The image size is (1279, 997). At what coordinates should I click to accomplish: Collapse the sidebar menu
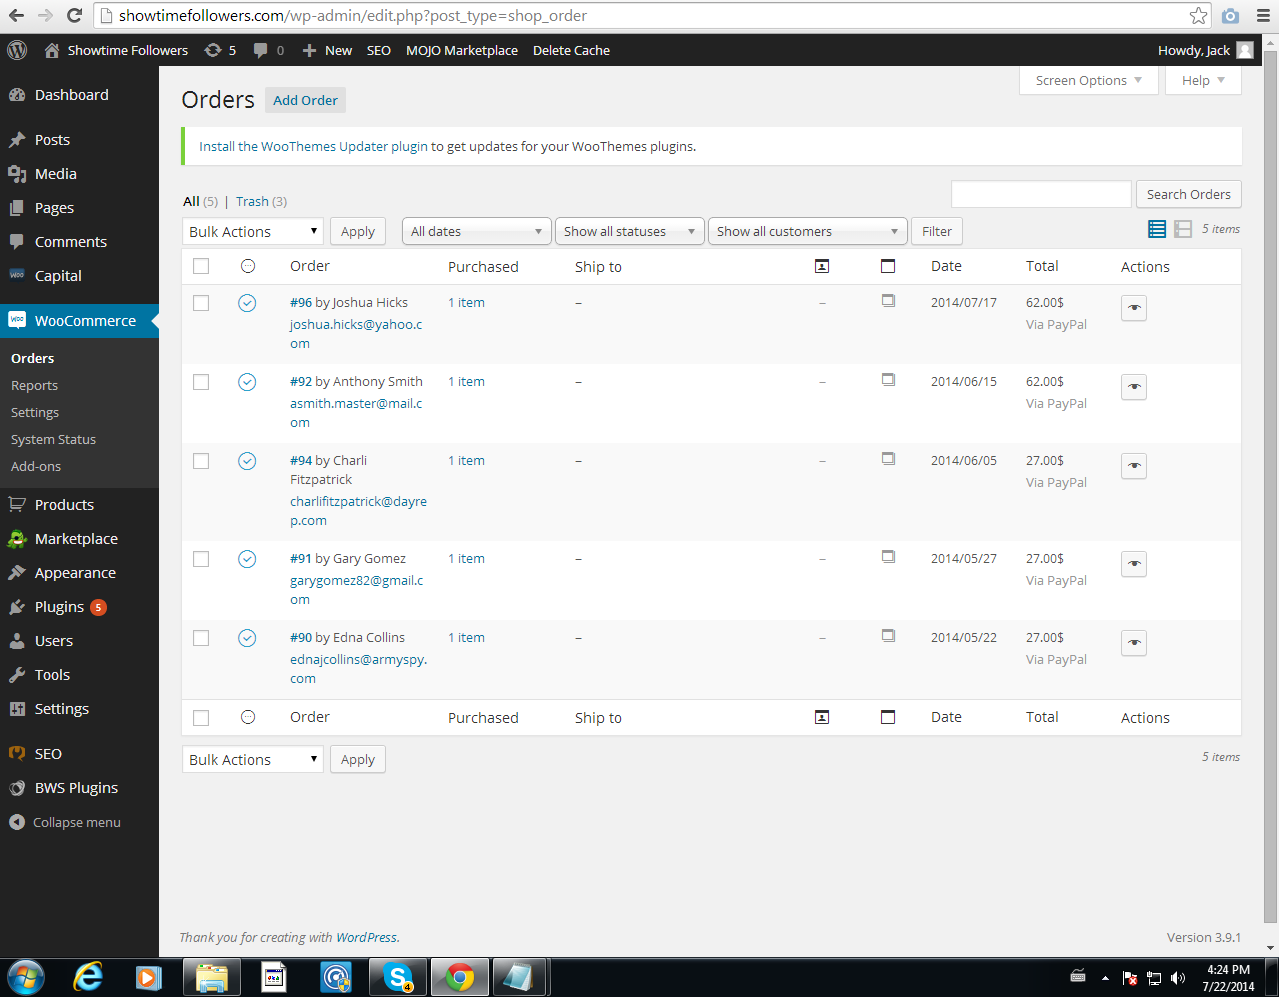[65, 822]
